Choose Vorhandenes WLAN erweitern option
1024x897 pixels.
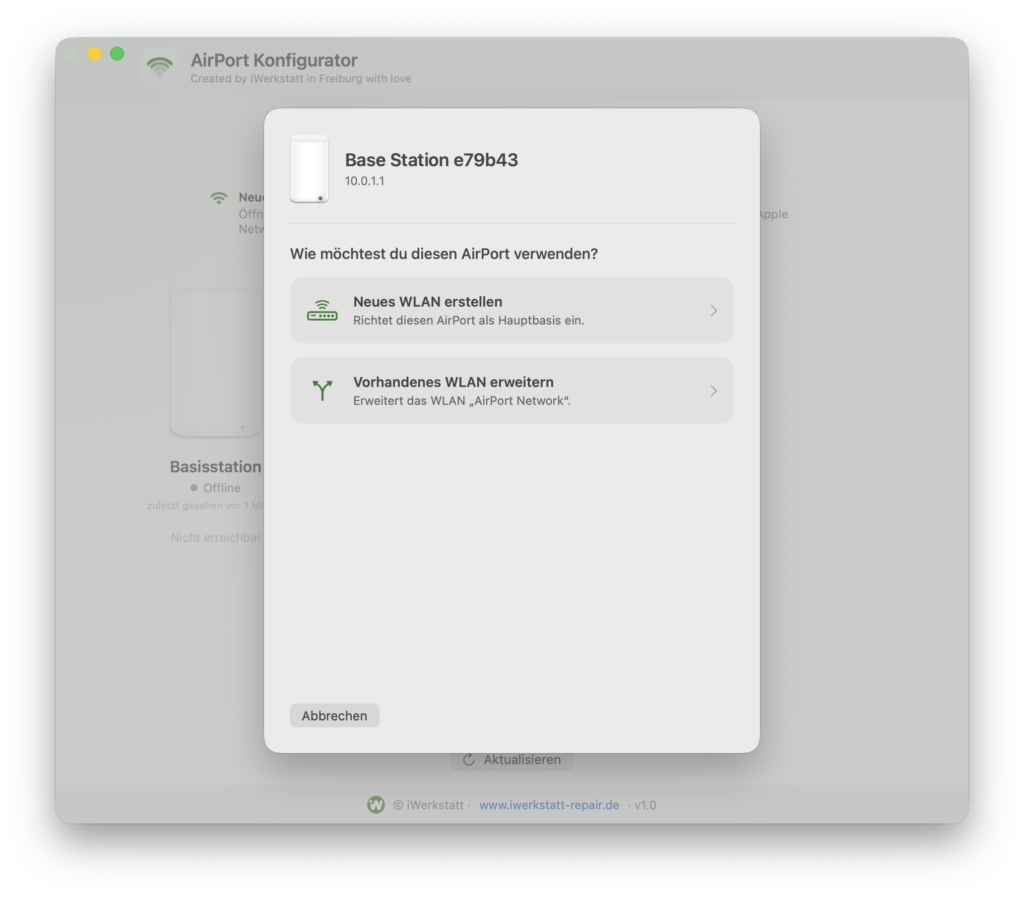(x=511, y=390)
